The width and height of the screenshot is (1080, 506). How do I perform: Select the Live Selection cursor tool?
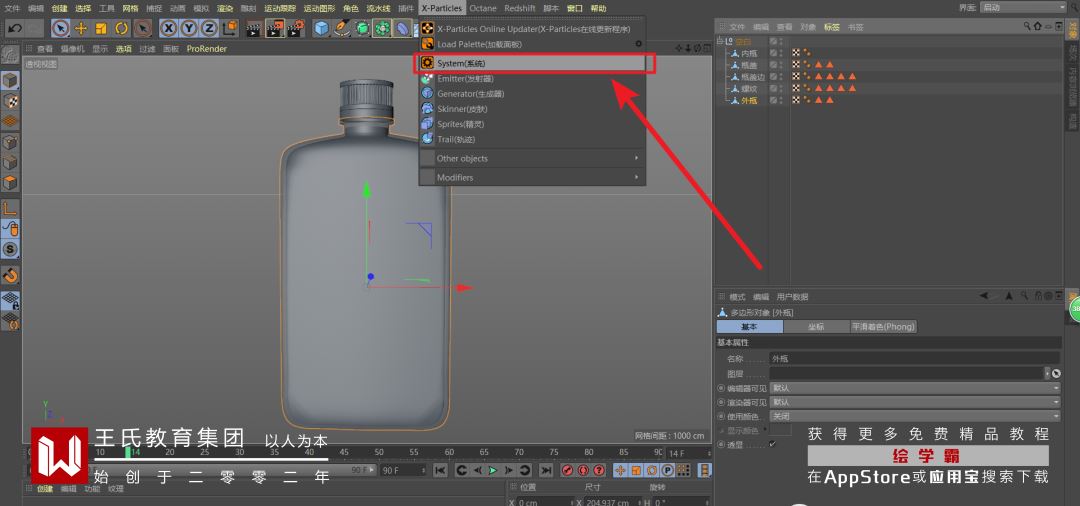(61, 28)
